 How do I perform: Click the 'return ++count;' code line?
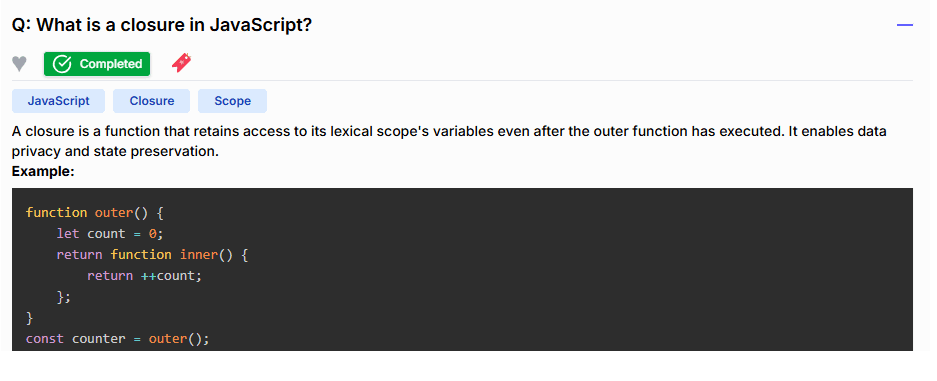click(145, 275)
